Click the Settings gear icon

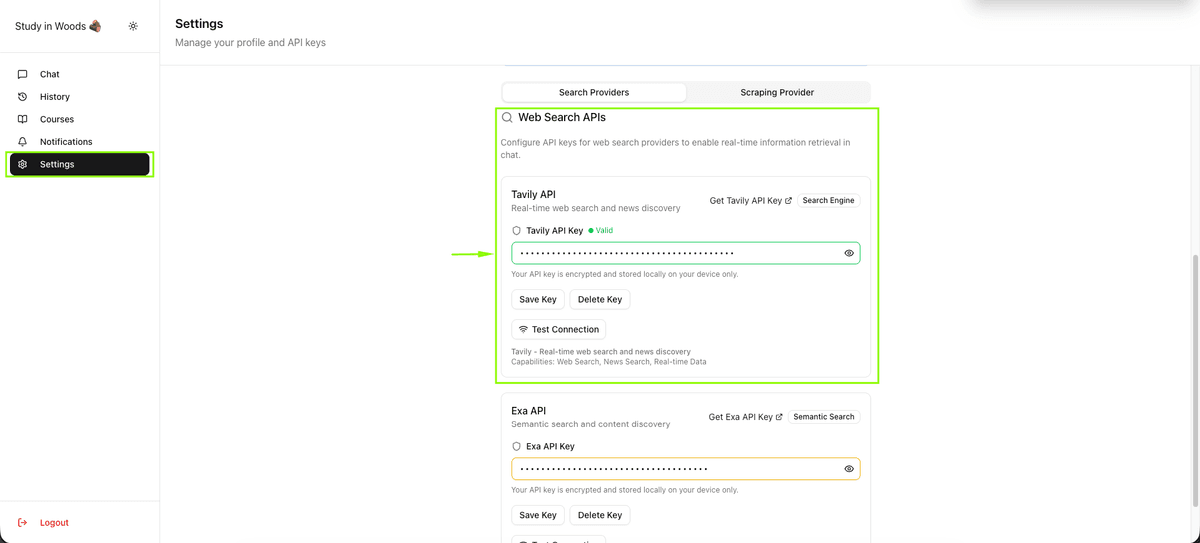point(23,164)
